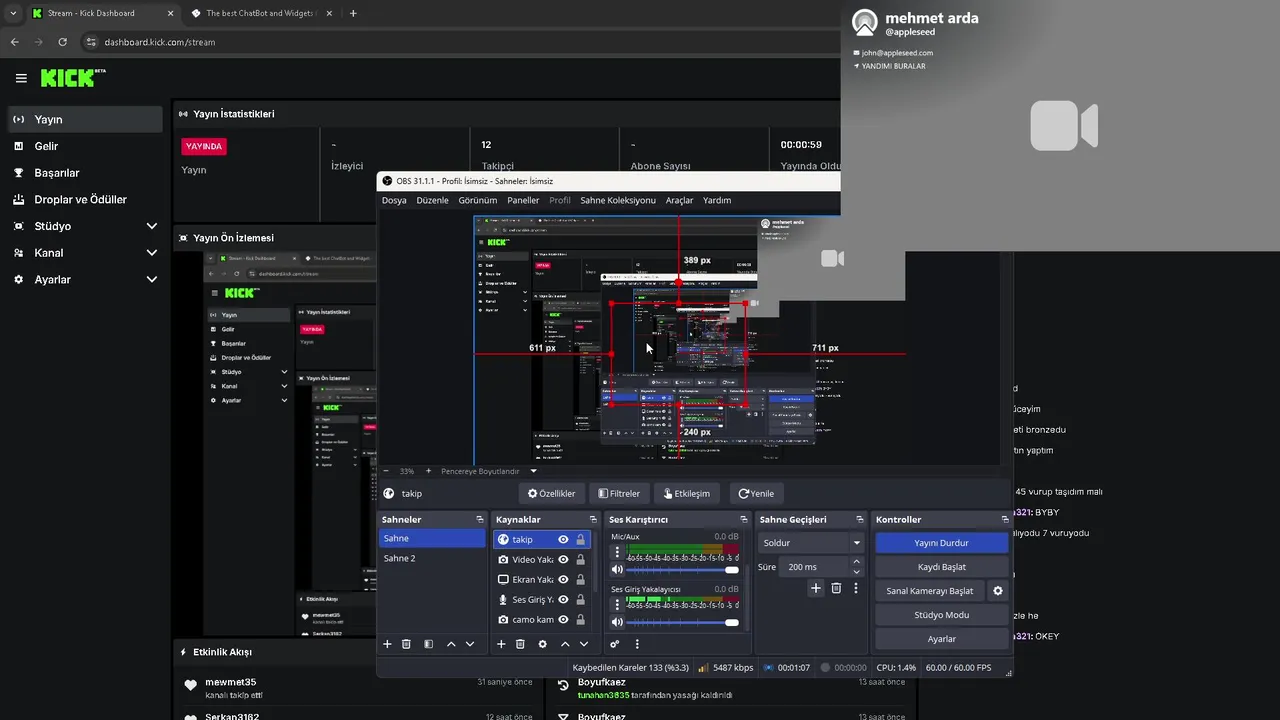Toggle lock on camo kam source

[580, 619]
